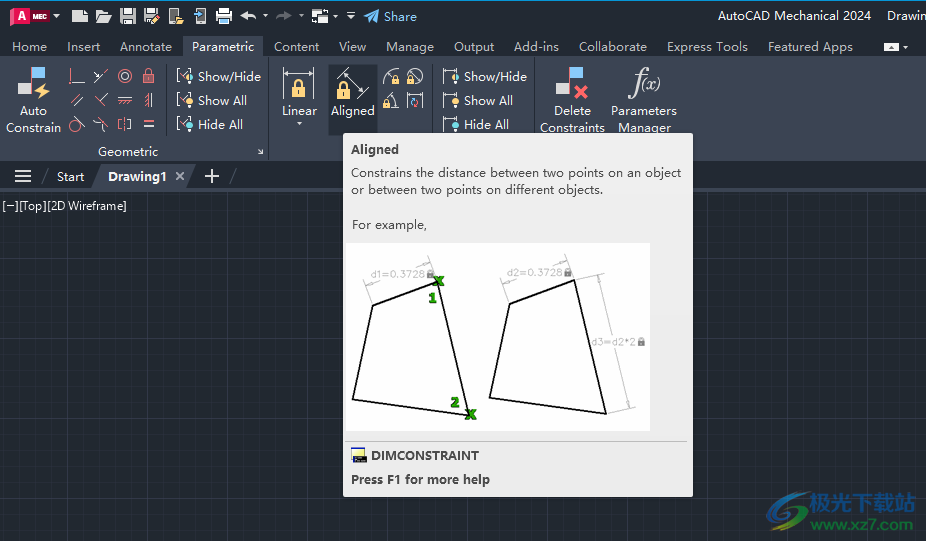Open the Parameters Manager
This screenshot has height=541, width=926.
pos(644,99)
